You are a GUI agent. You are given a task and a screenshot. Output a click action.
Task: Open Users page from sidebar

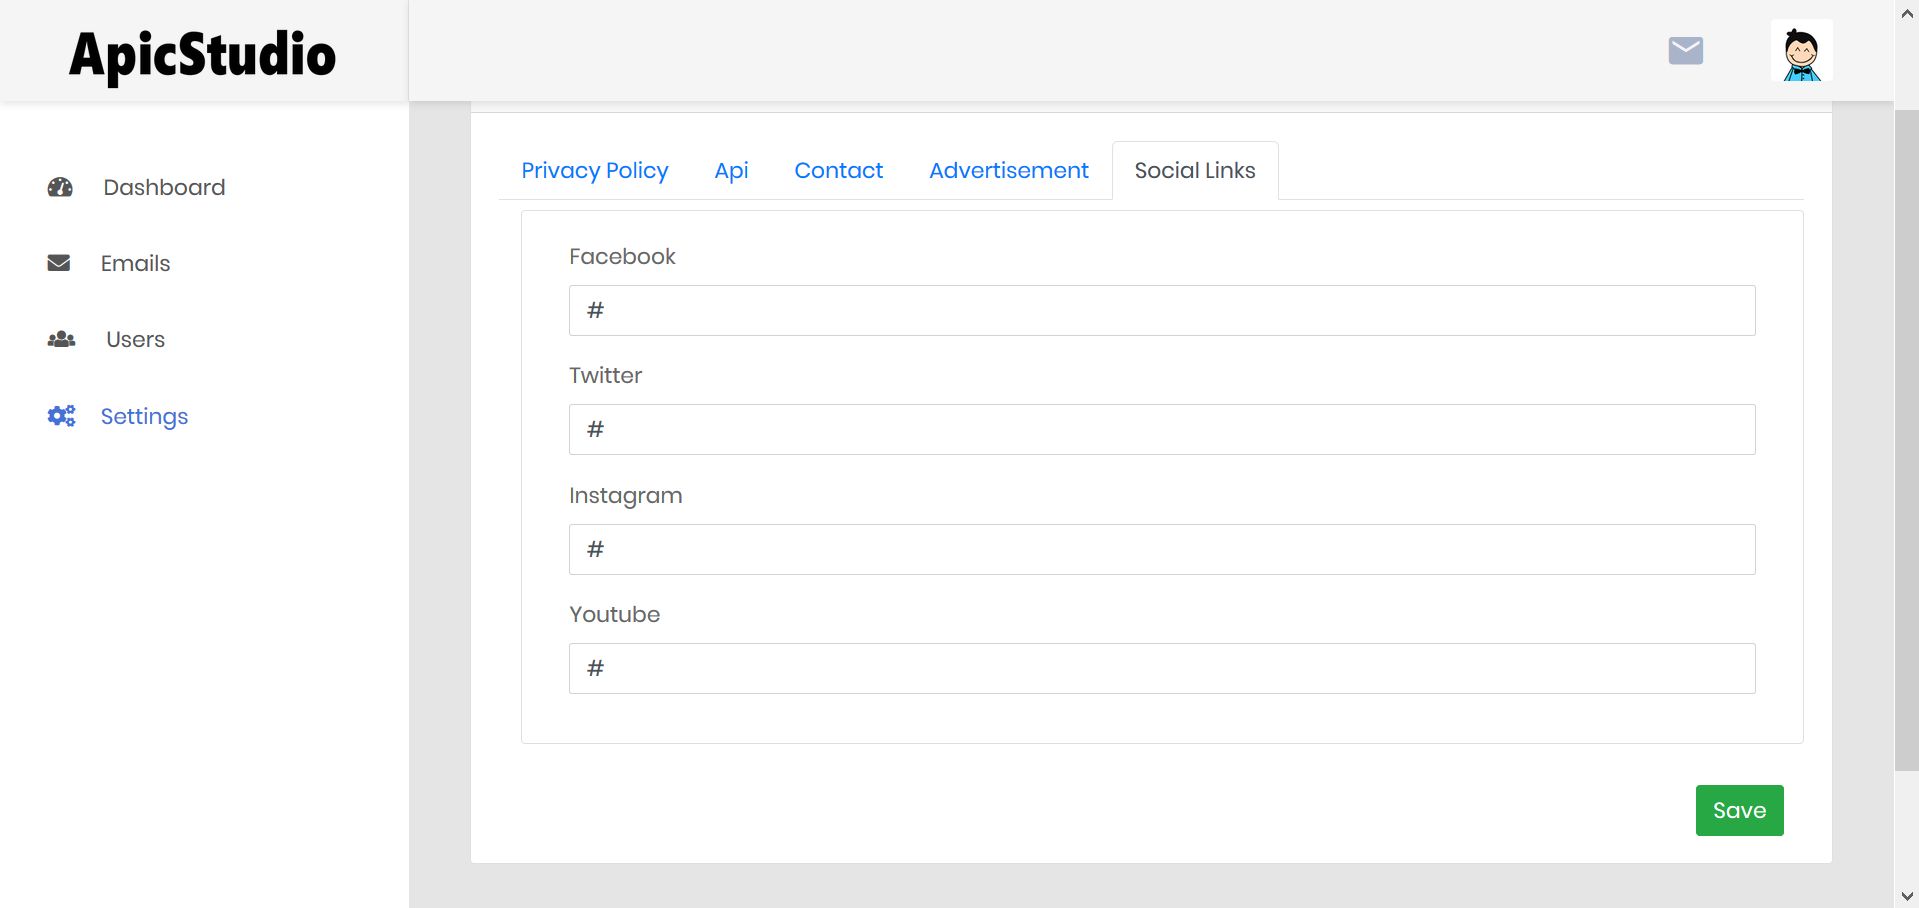tap(135, 339)
